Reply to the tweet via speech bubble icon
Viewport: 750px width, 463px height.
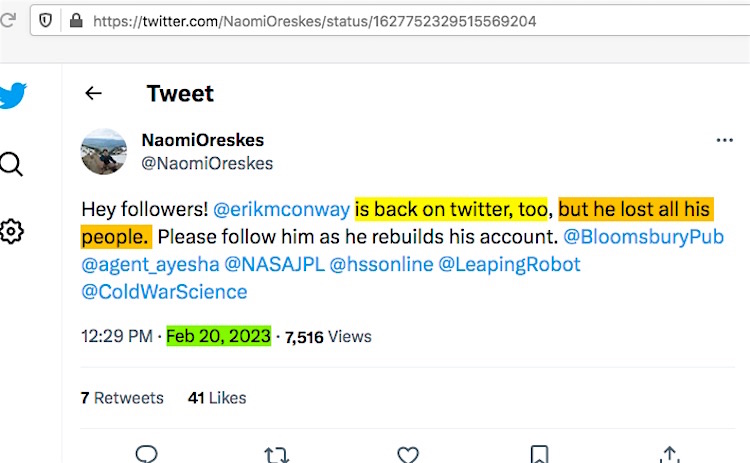(147, 454)
